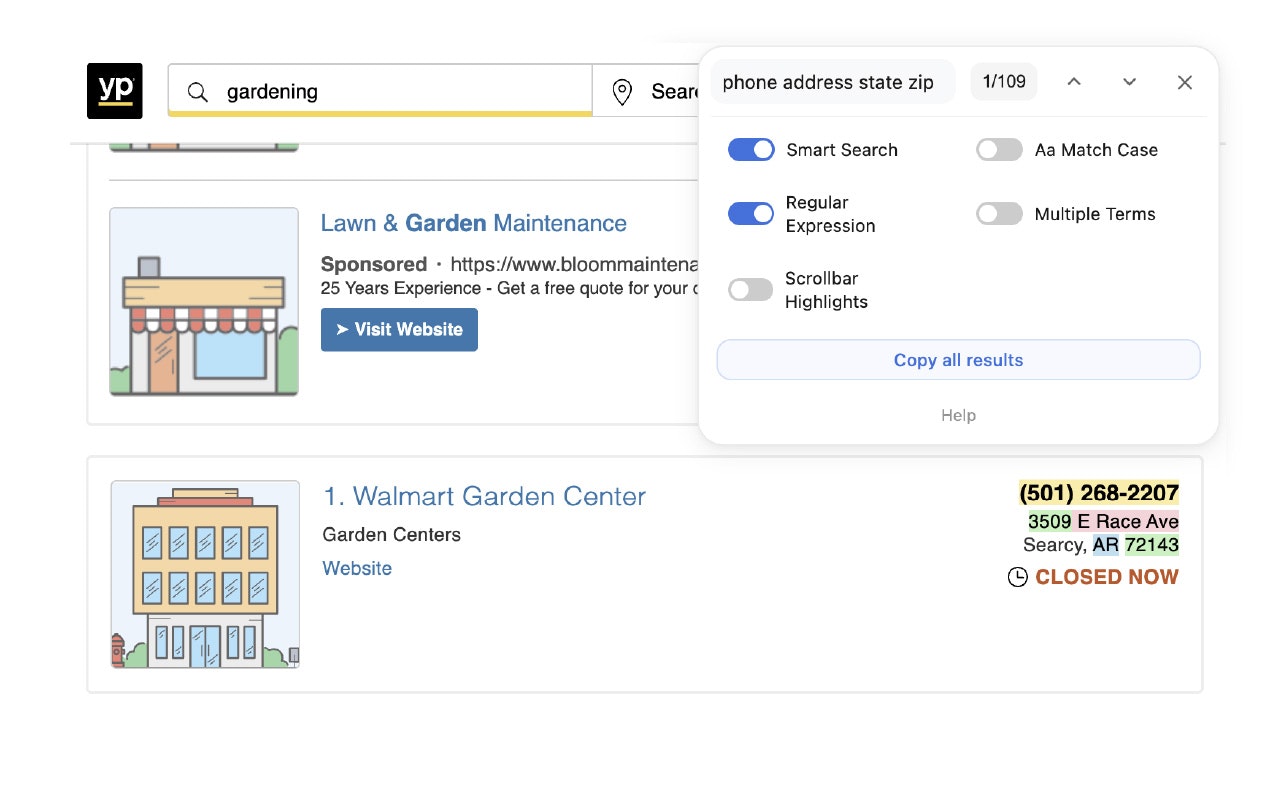Turn on Aa Match Case toggle
The image size is (1280, 800).
999,150
